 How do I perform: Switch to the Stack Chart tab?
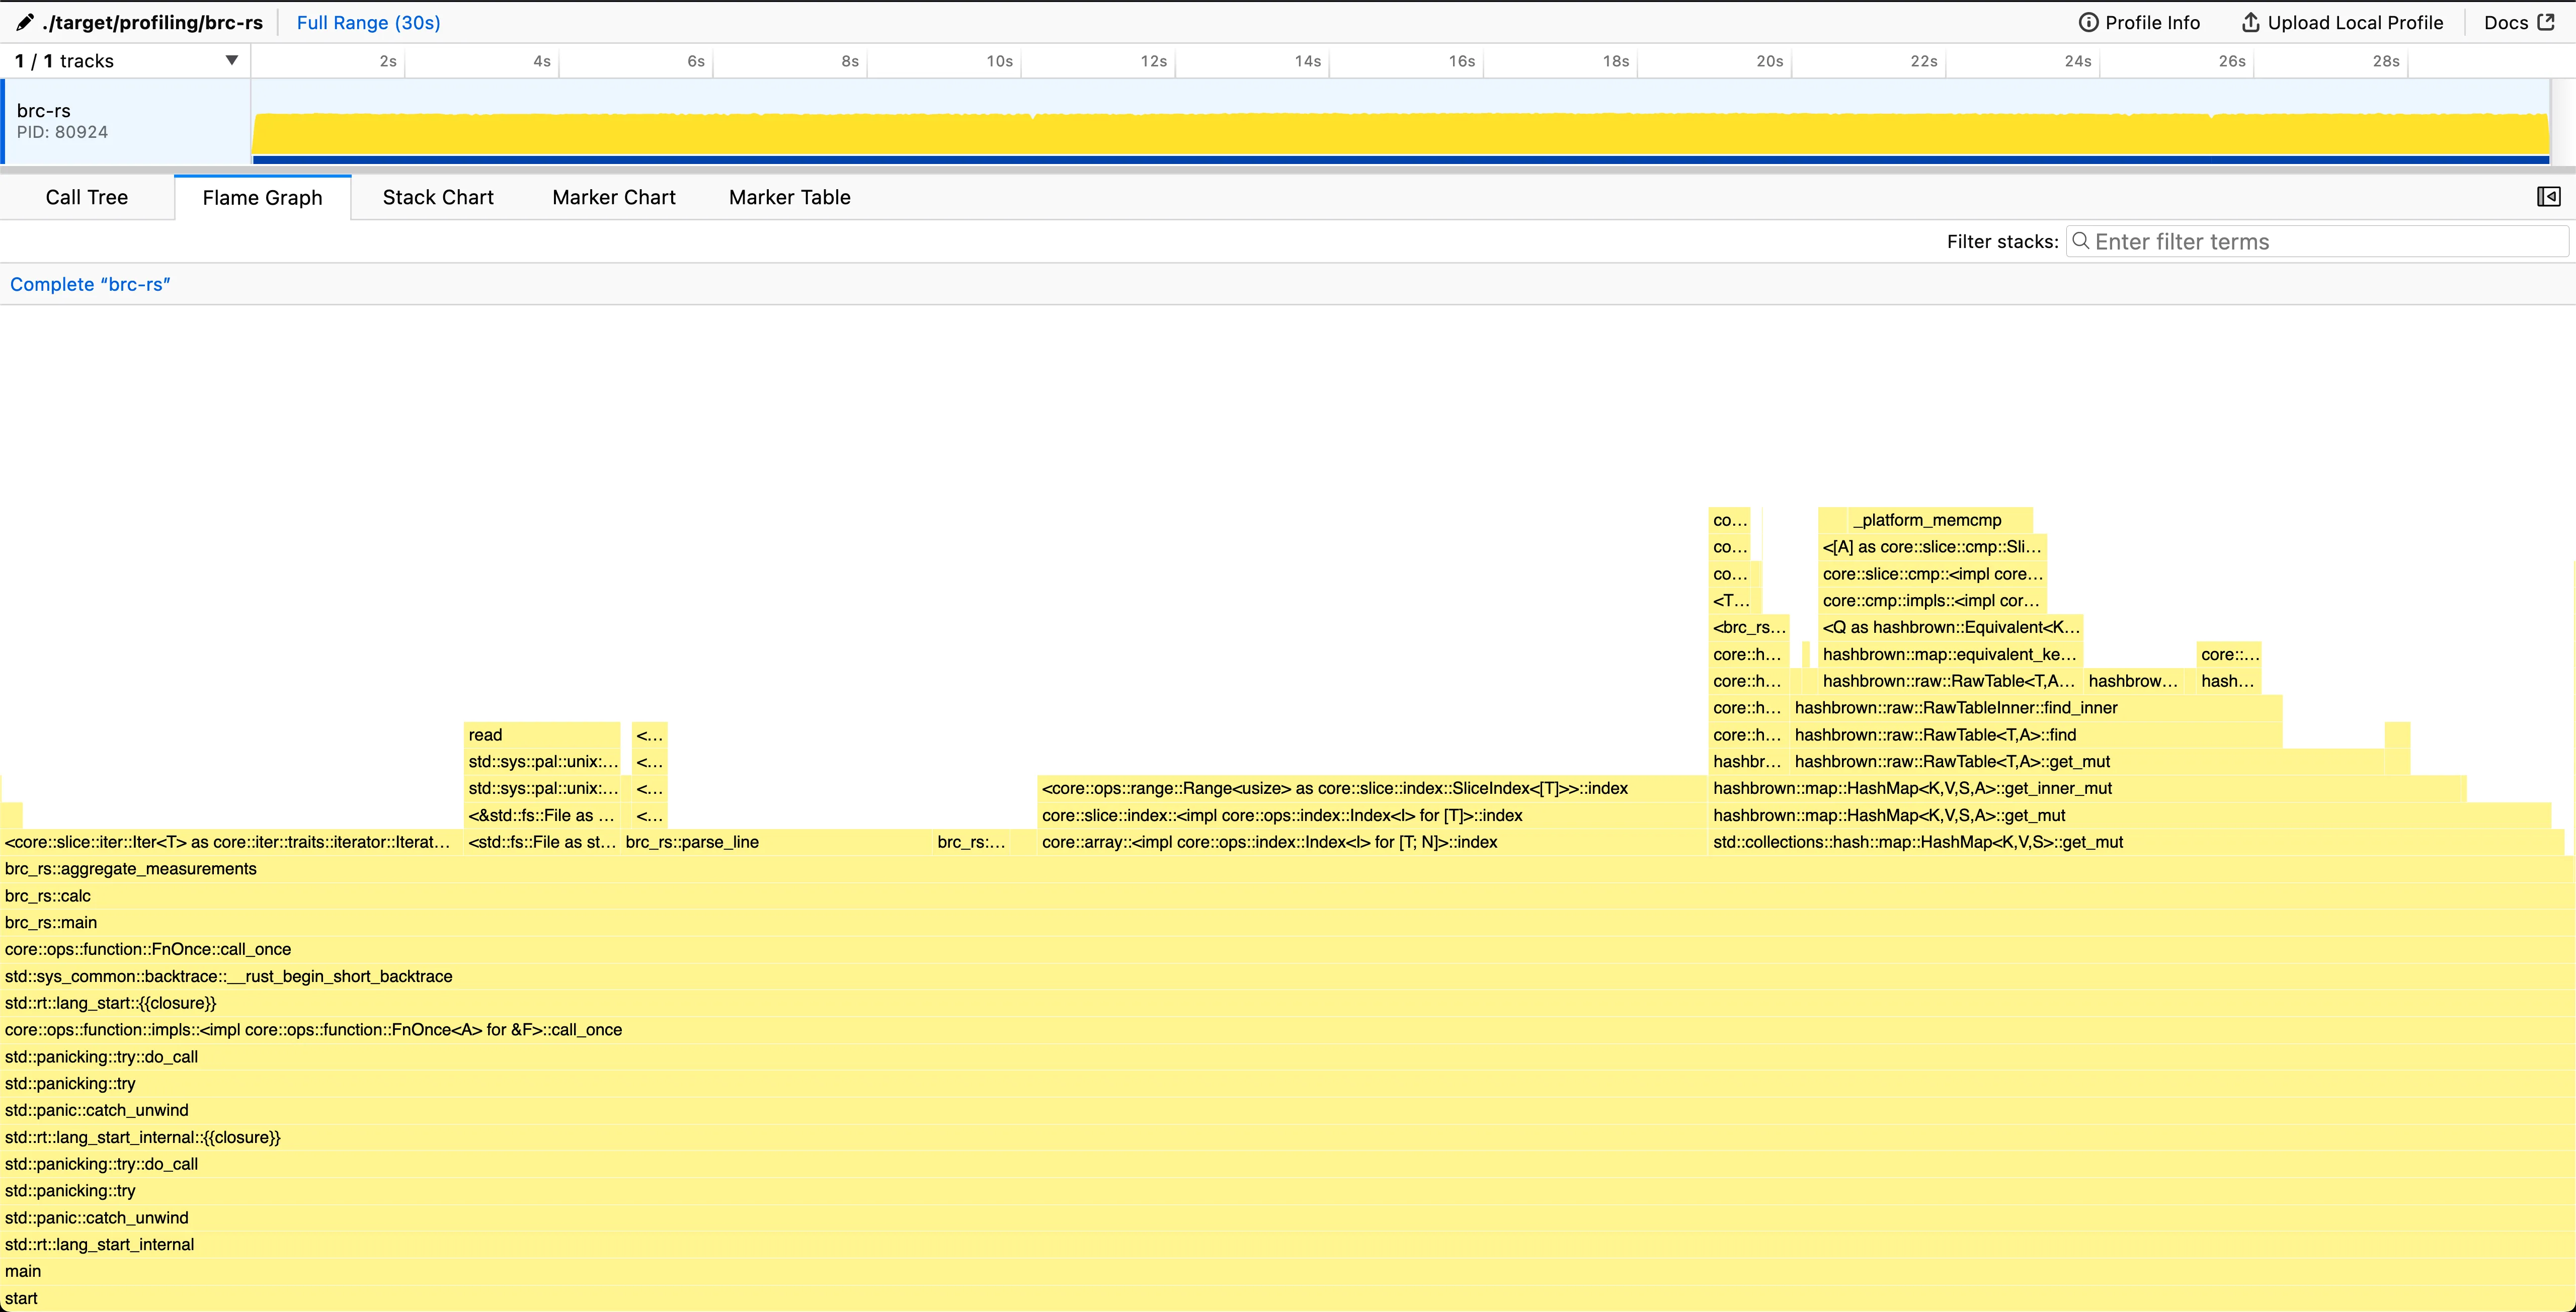click(438, 197)
